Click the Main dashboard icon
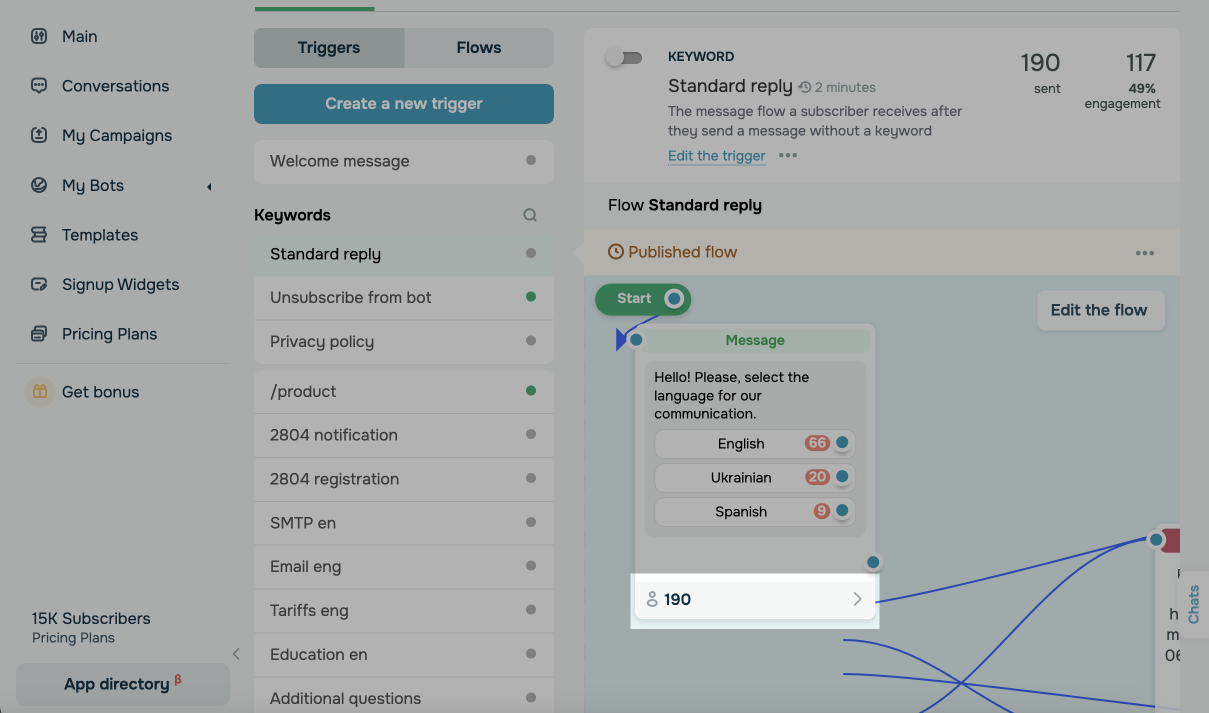 [39, 36]
